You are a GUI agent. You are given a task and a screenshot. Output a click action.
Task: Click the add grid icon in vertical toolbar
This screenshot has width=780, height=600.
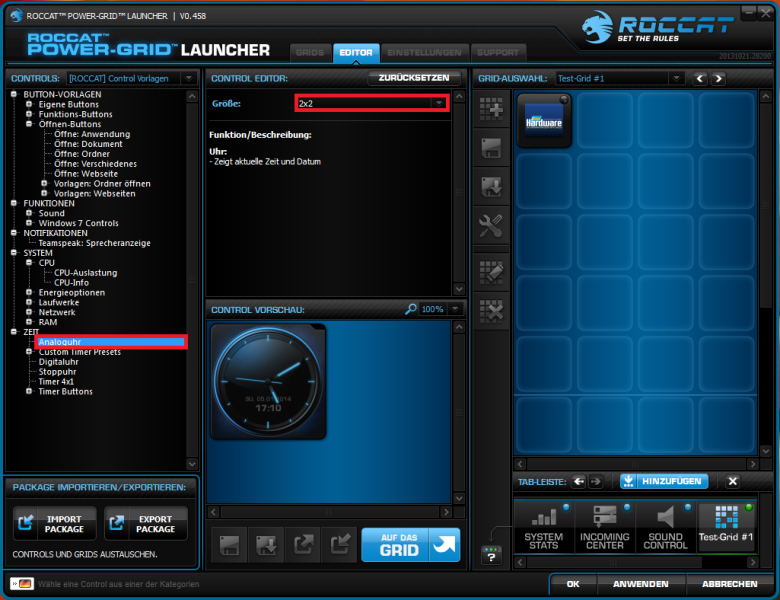491,109
